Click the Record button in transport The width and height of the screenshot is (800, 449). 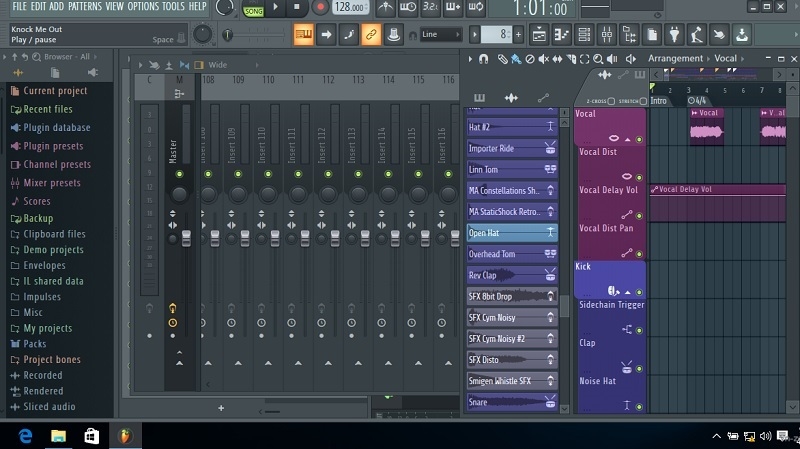click(x=320, y=7)
